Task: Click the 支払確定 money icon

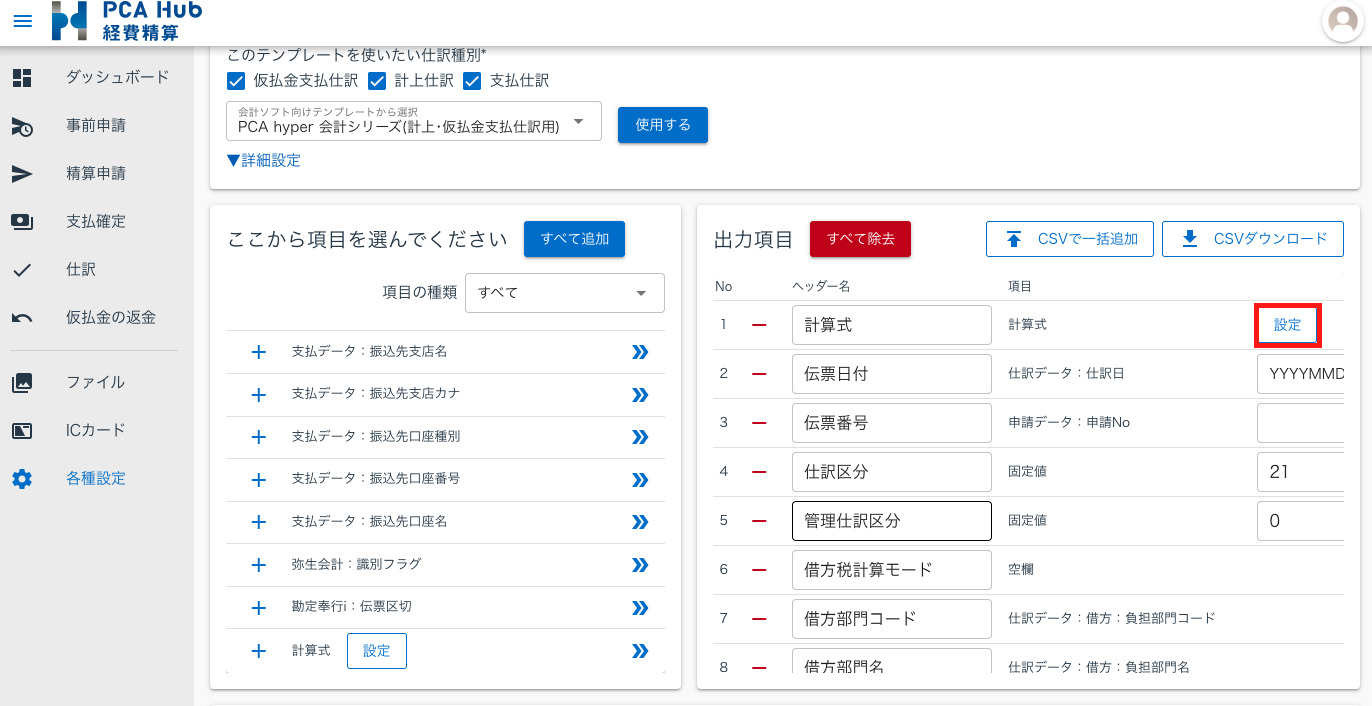Action: coord(22,222)
